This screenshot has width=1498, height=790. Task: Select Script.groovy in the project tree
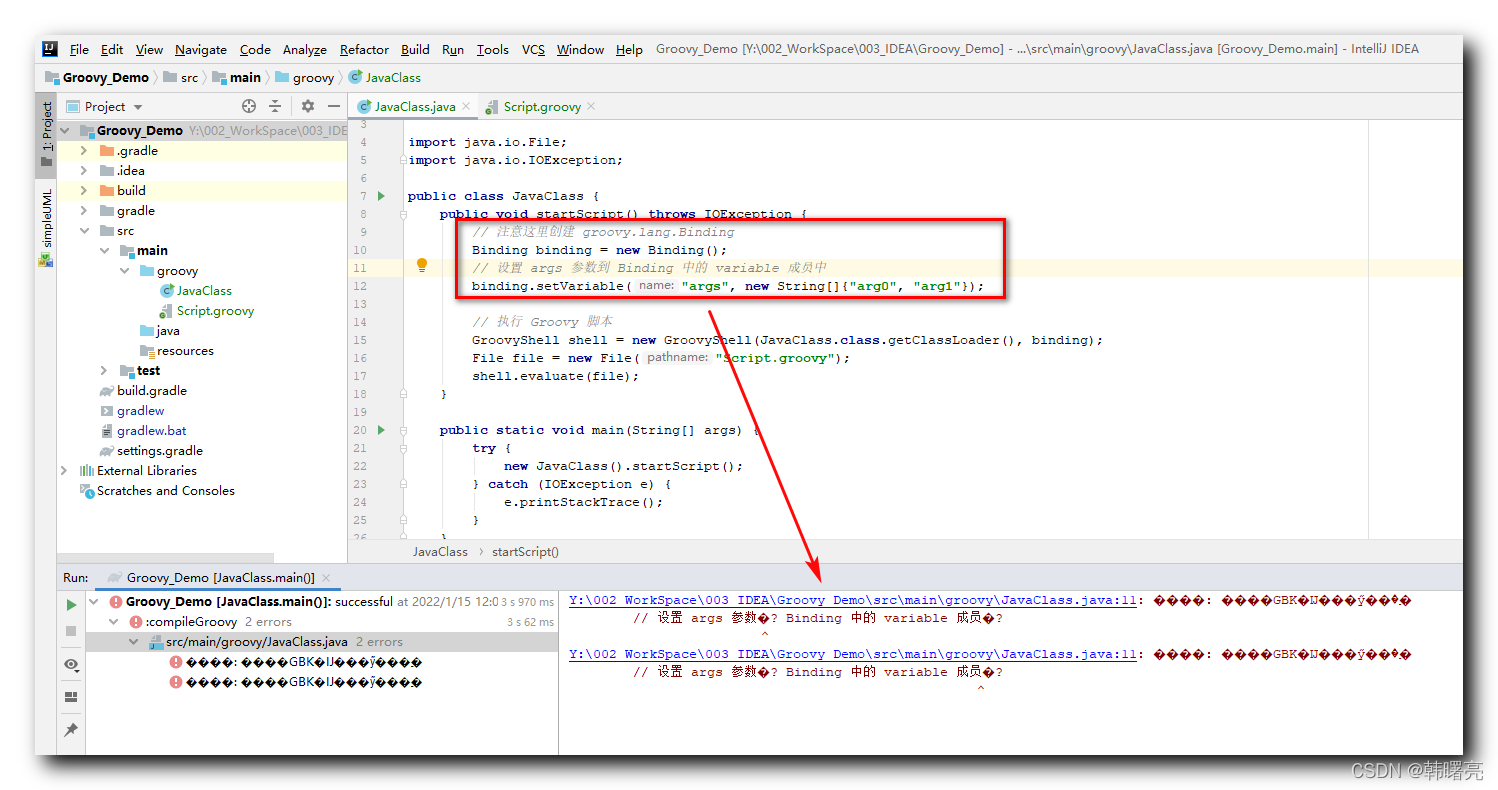pos(215,311)
